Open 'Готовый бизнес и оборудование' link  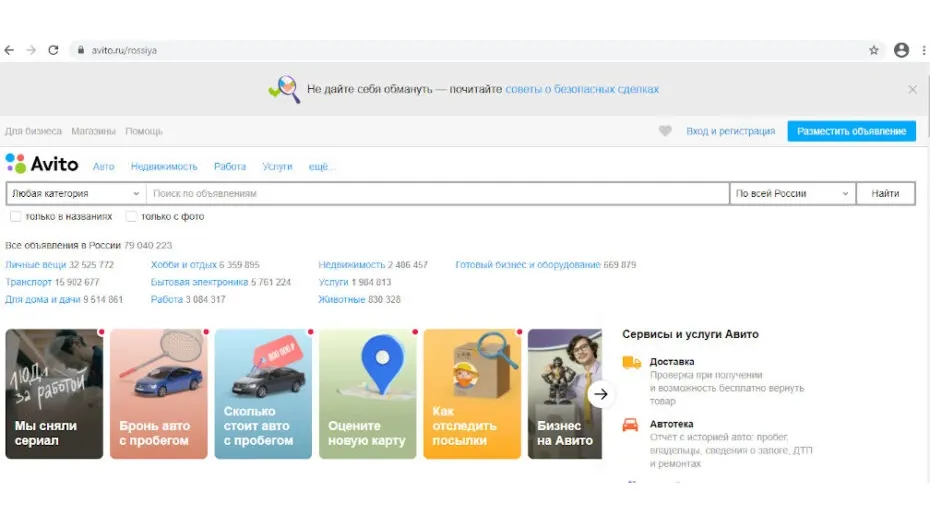[528, 265]
